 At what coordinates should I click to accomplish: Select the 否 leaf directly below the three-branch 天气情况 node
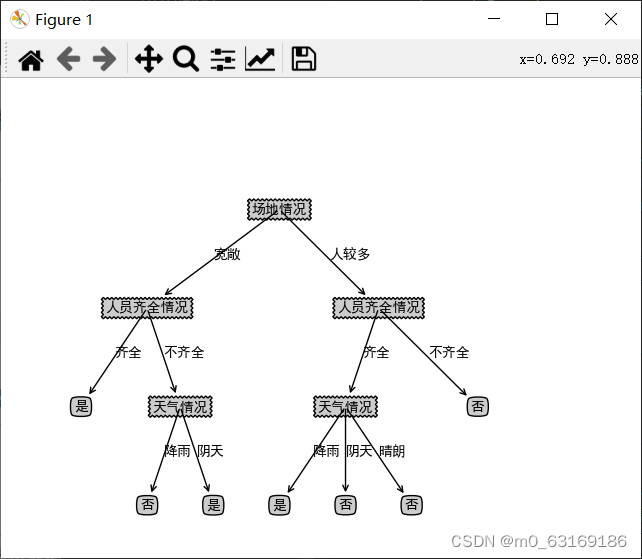pyautogui.click(x=346, y=505)
